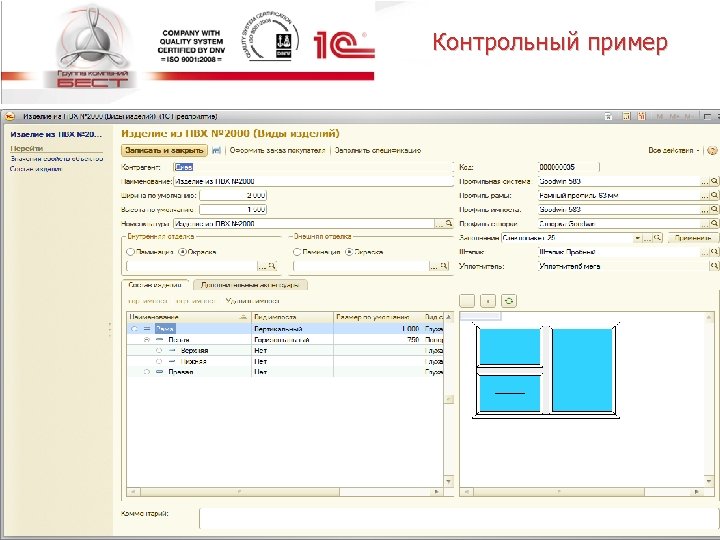Open Значения свойств объектов in left panel

[56, 158]
